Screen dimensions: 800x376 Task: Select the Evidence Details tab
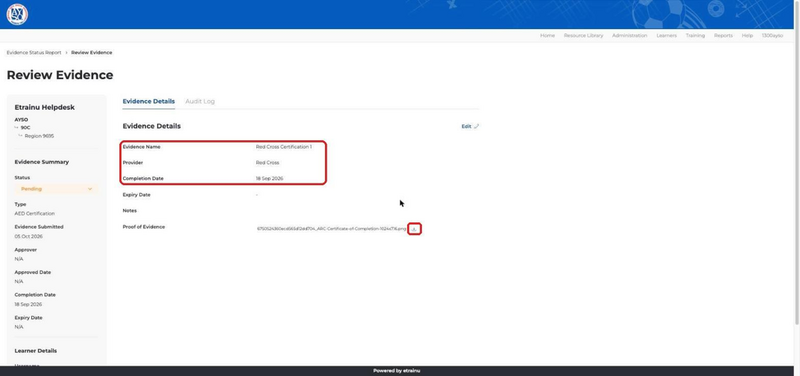(x=148, y=102)
